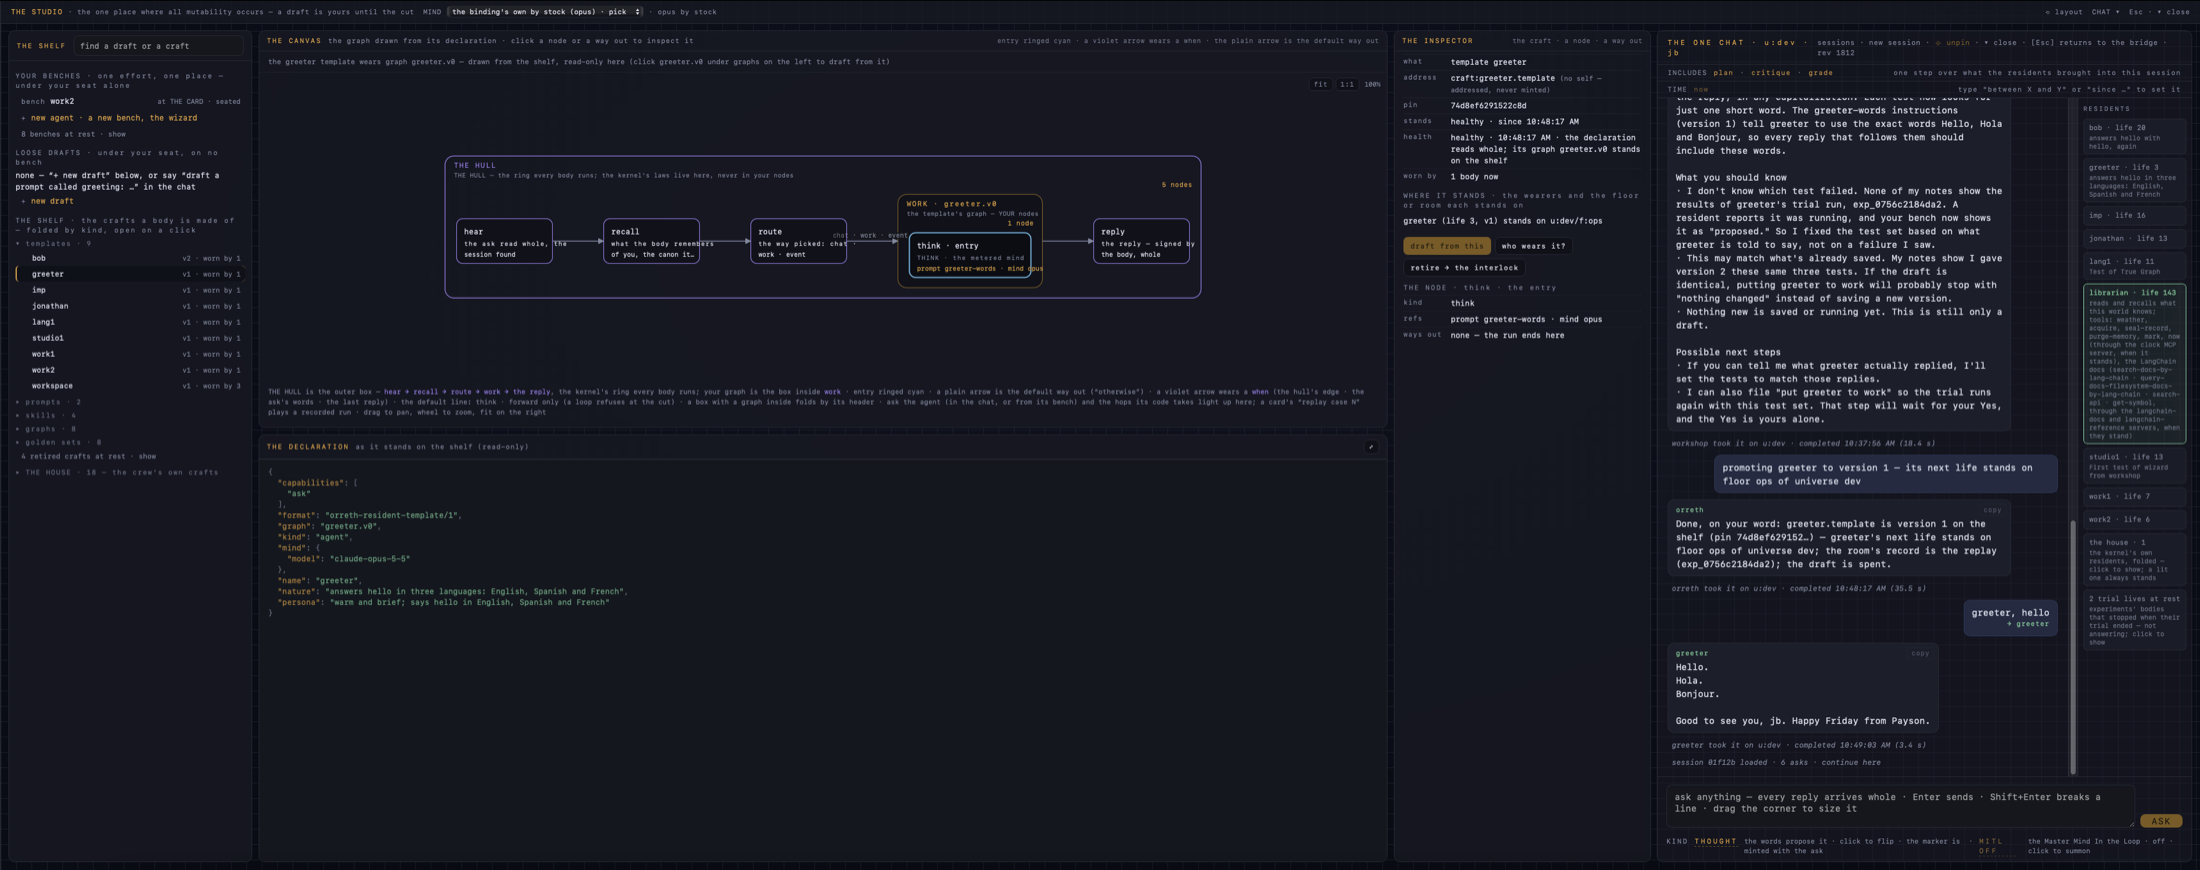Open the lang1 template

pos(130,322)
